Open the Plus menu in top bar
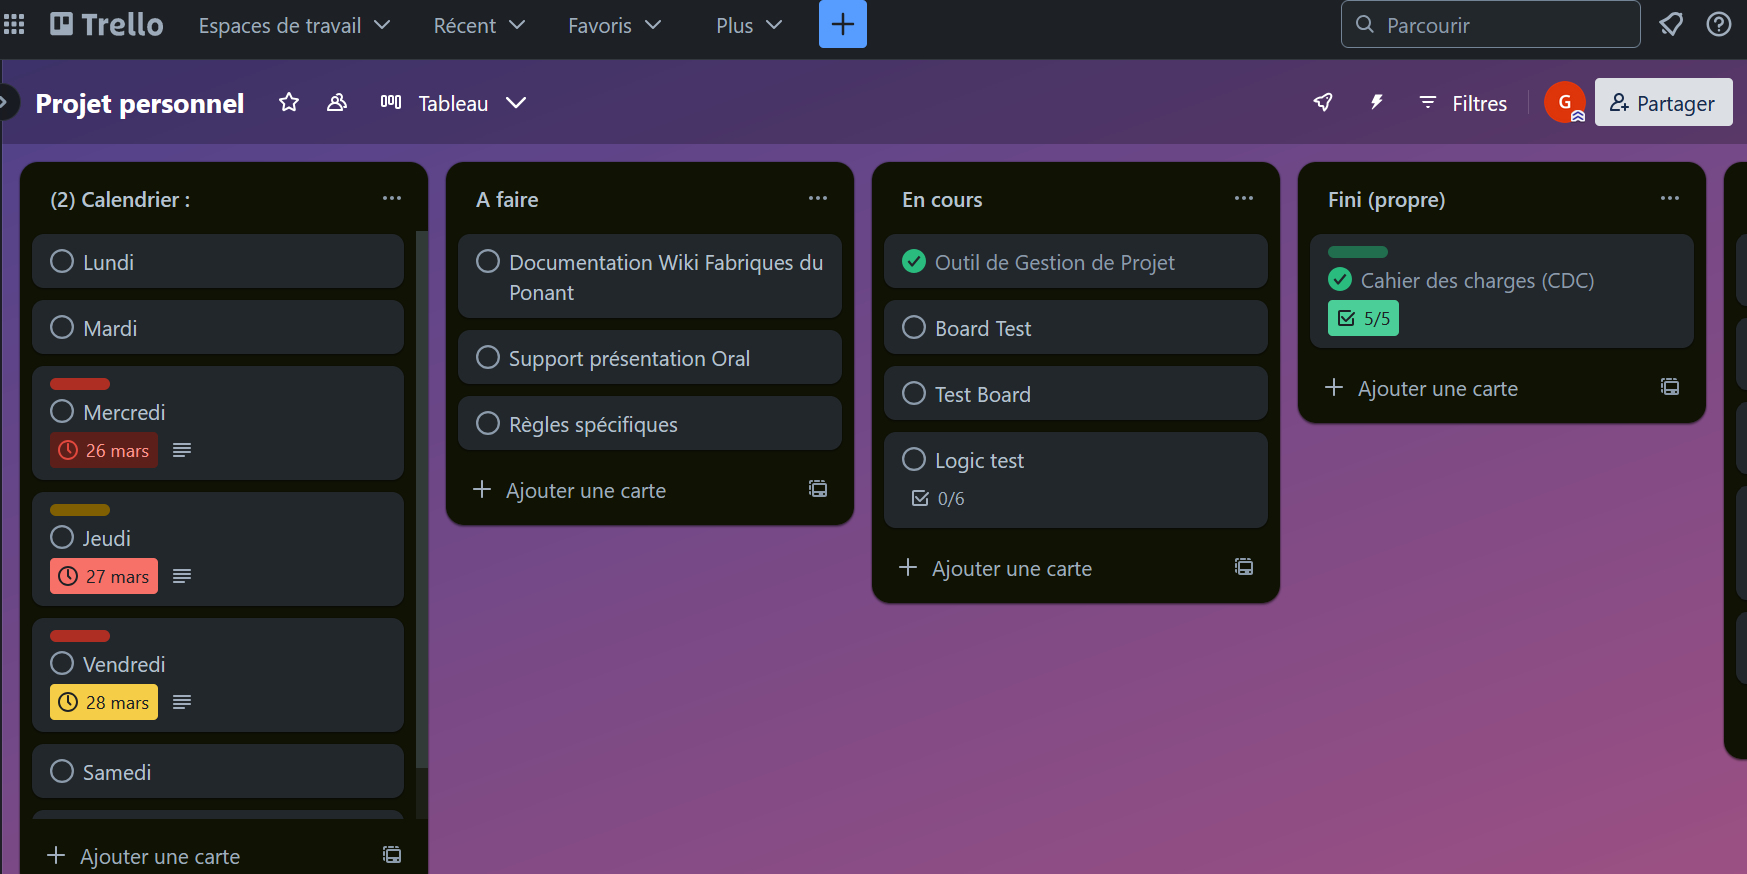This screenshot has height=874, width=1747. 748,25
